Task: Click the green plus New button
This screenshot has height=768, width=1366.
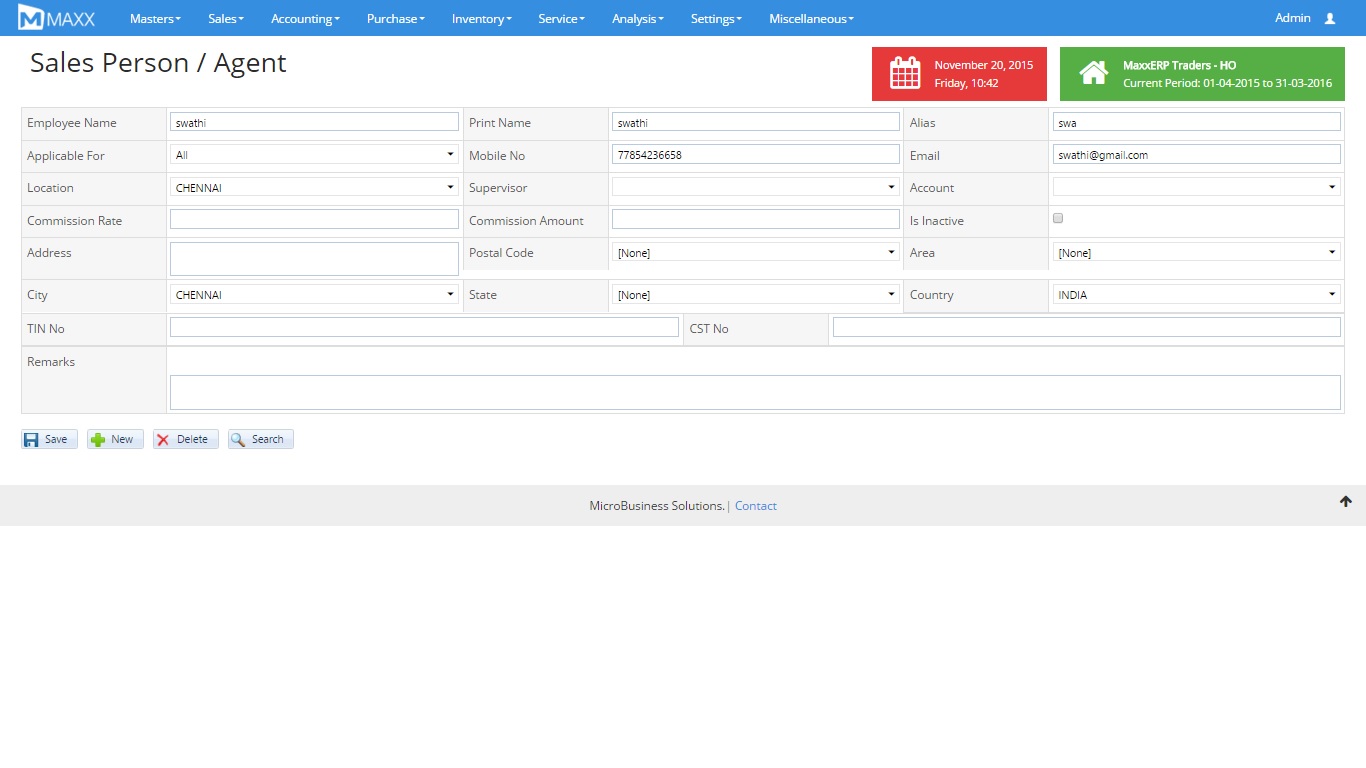Action: point(115,439)
